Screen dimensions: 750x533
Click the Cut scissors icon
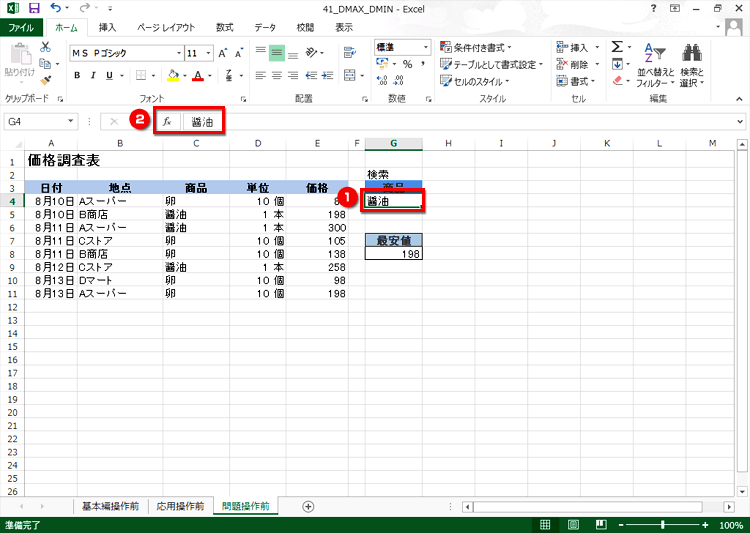45,47
